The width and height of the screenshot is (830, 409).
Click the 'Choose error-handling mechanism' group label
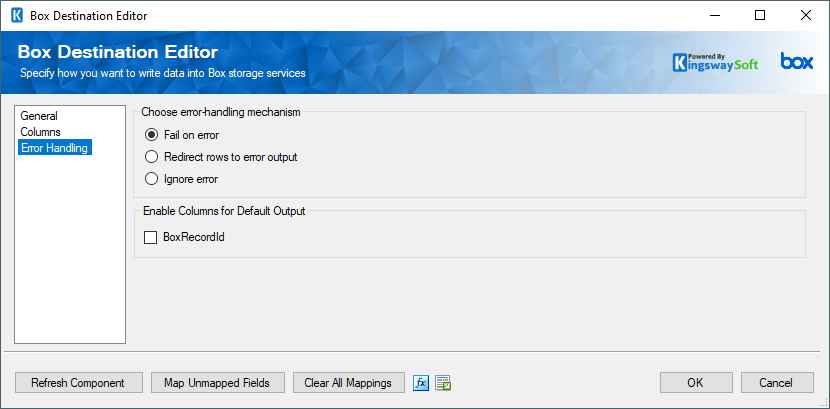pyautogui.click(x=221, y=112)
